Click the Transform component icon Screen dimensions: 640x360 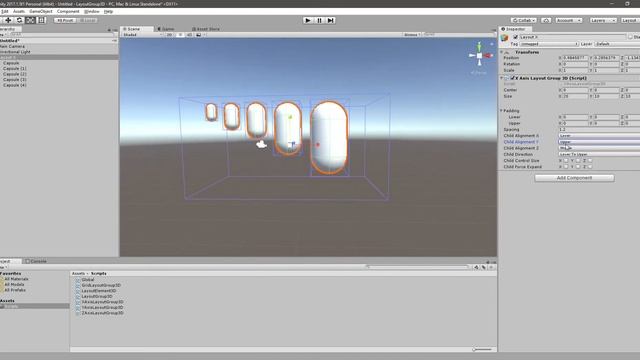[x=507, y=52]
